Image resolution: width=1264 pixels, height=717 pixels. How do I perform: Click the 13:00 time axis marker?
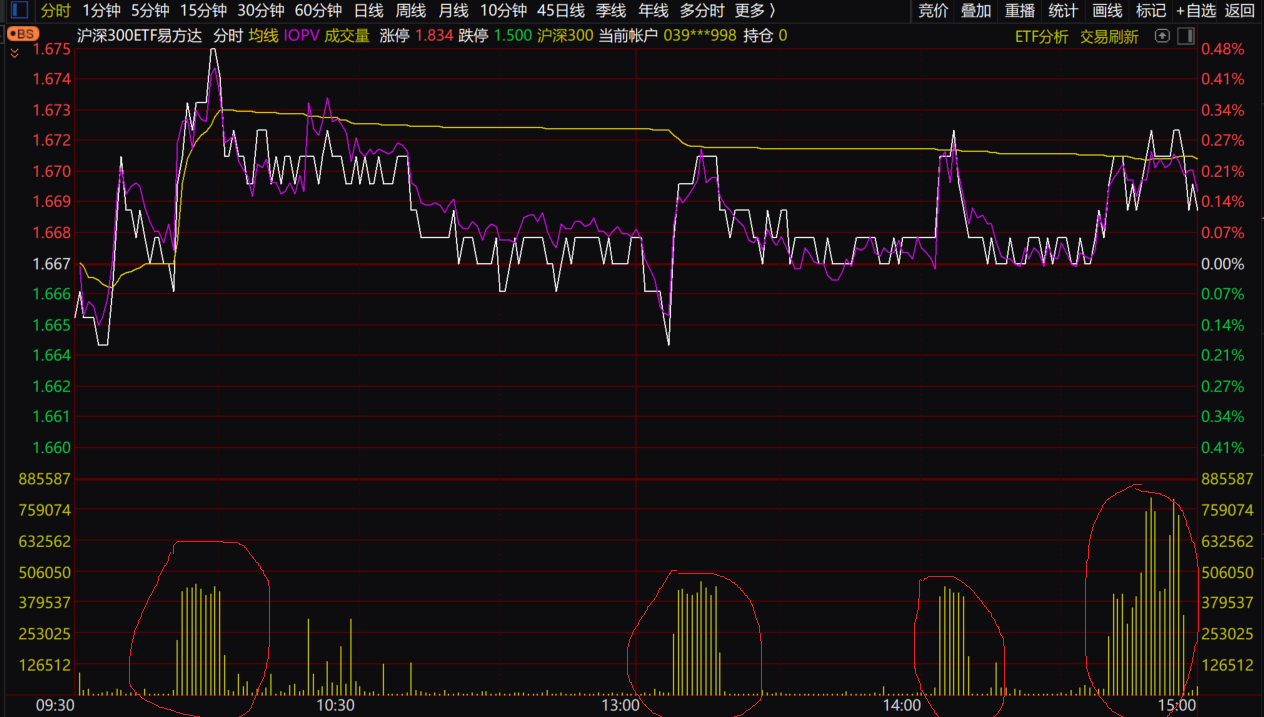click(620, 705)
